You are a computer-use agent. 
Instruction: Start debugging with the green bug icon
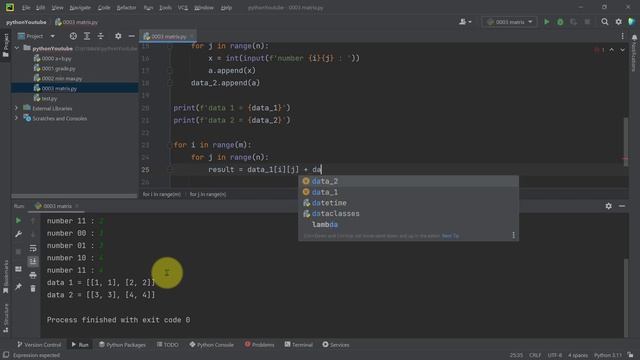[560, 22]
